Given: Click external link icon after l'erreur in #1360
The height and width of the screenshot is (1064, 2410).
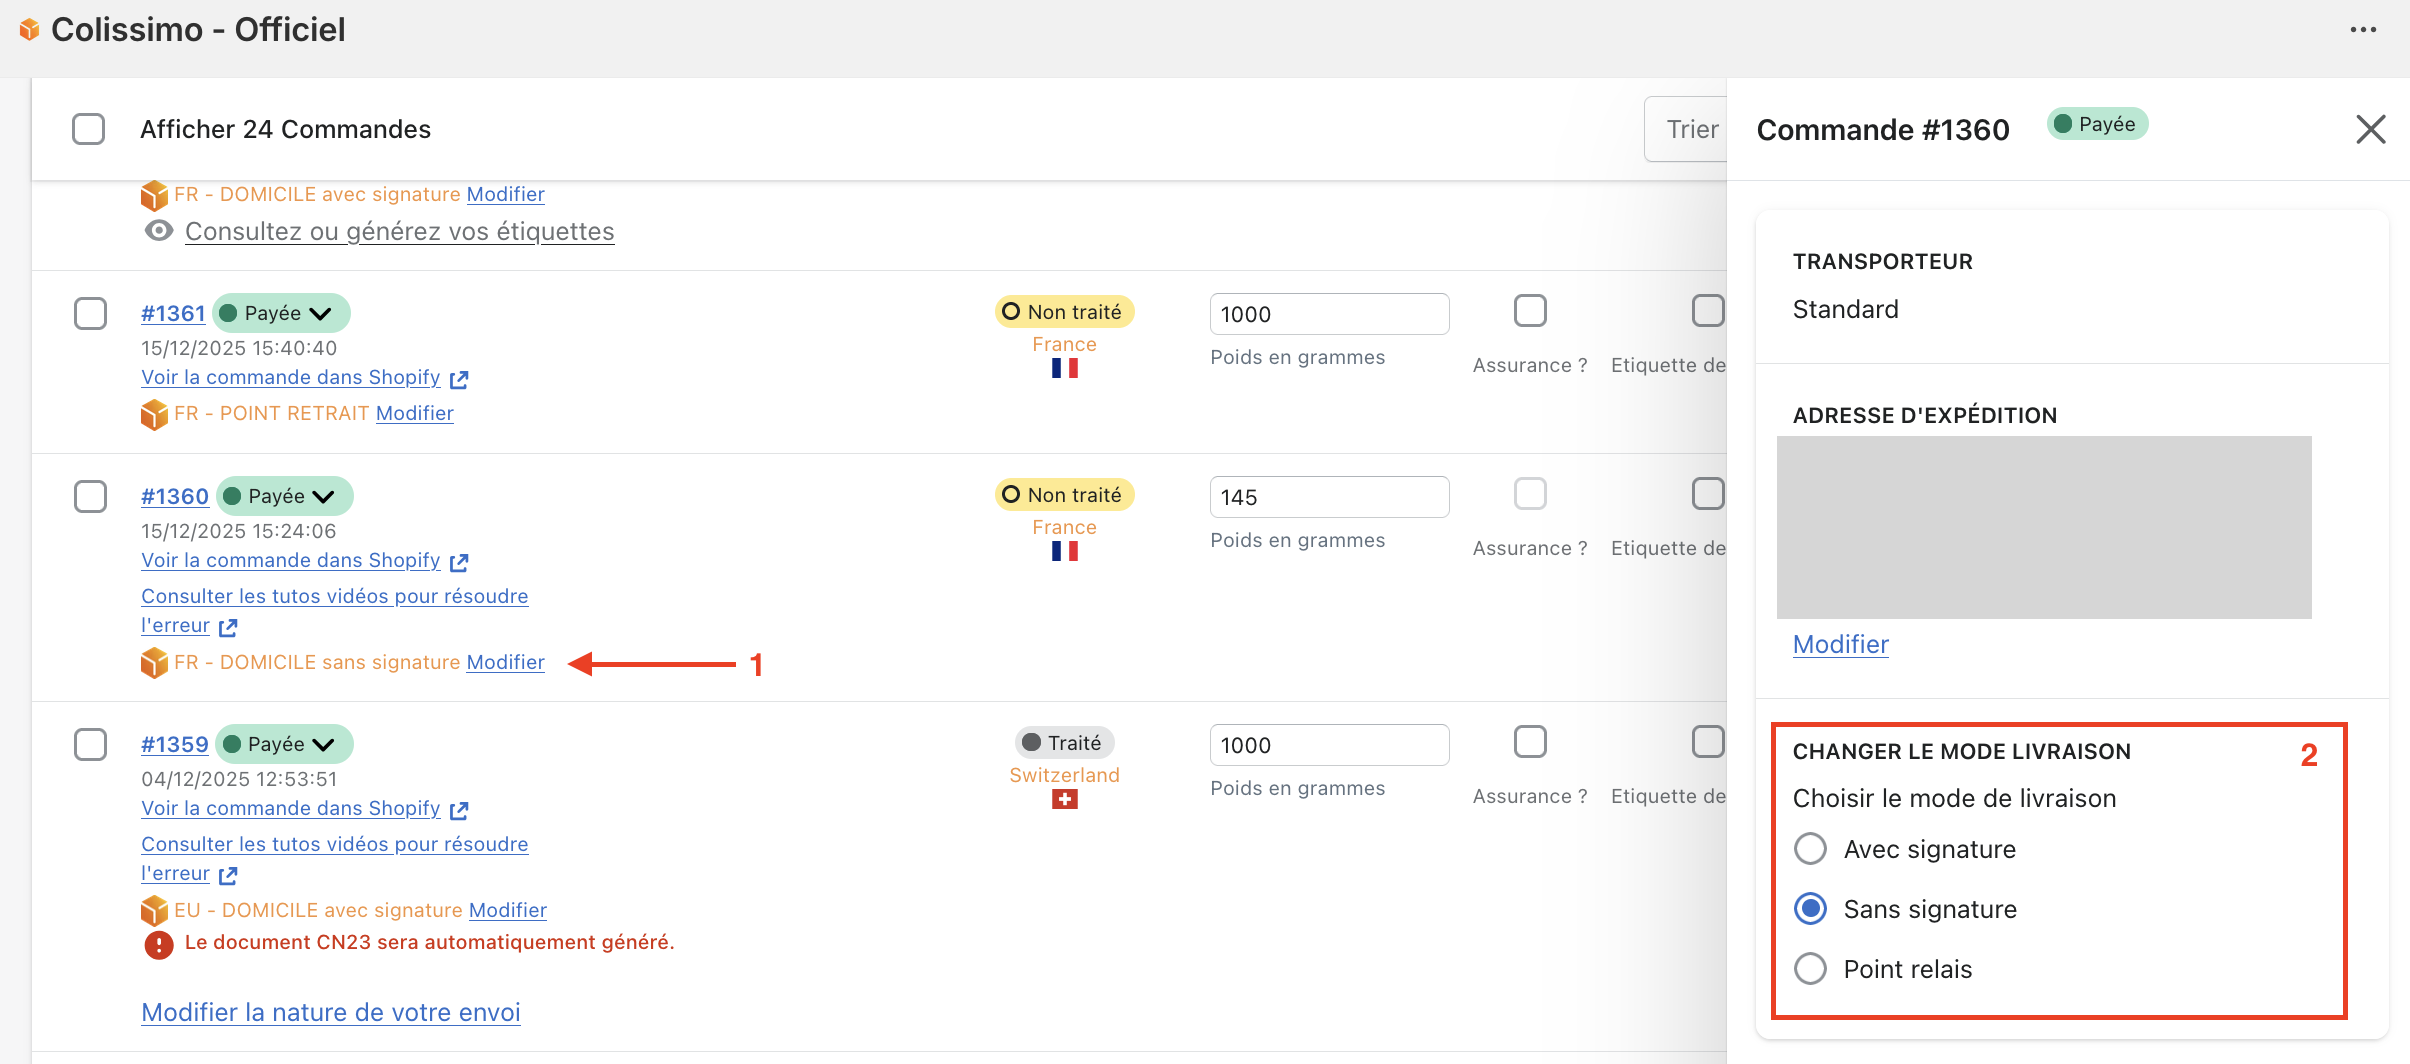Looking at the screenshot, I should point(228,627).
